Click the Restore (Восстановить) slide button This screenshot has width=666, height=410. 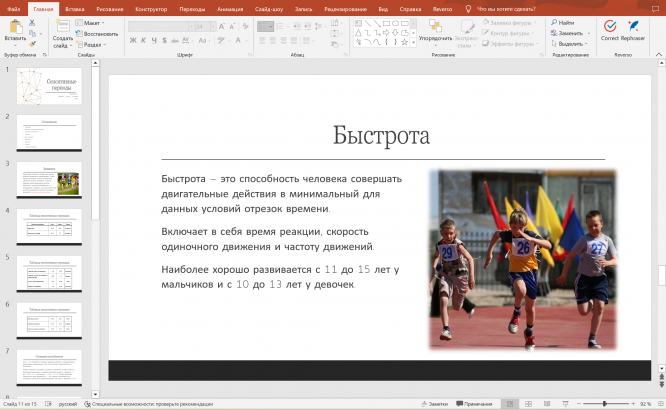click(98, 33)
